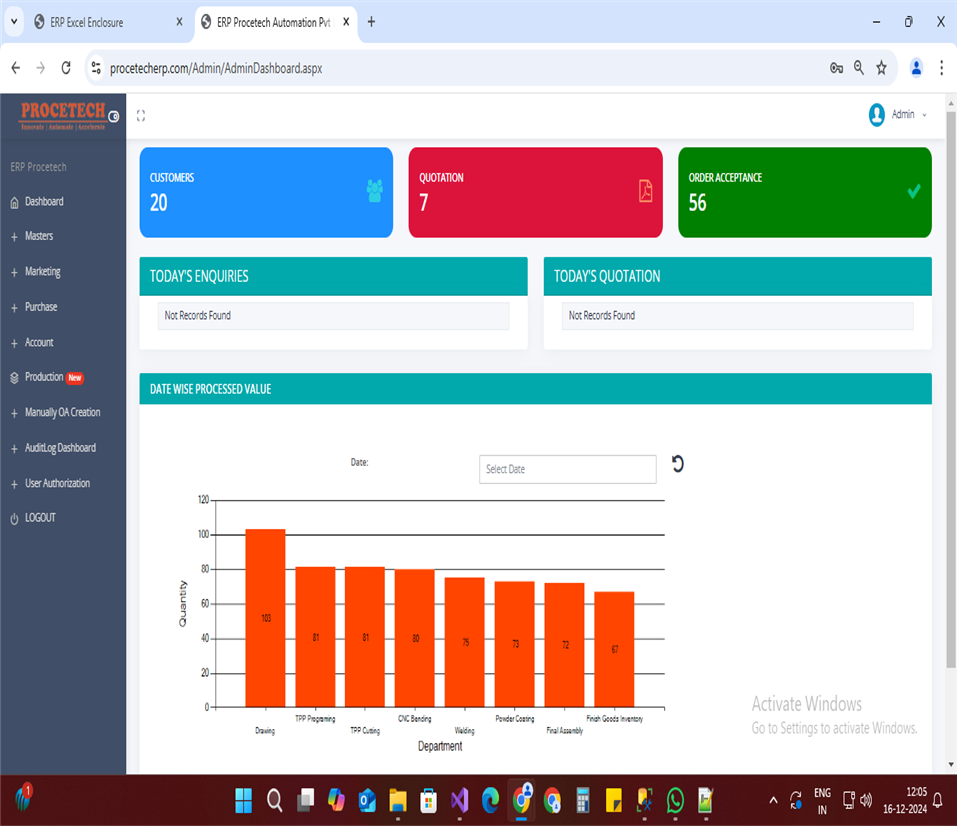Click the Customers card people icon

tap(375, 191)
